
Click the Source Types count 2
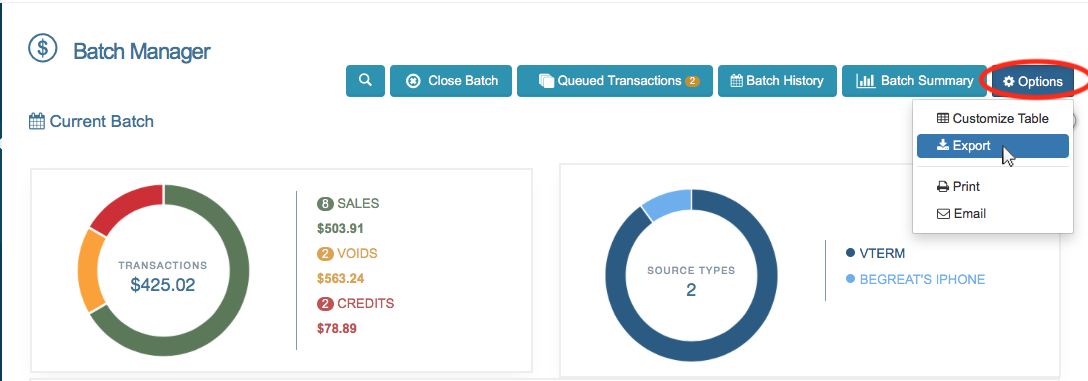(690, 289)
